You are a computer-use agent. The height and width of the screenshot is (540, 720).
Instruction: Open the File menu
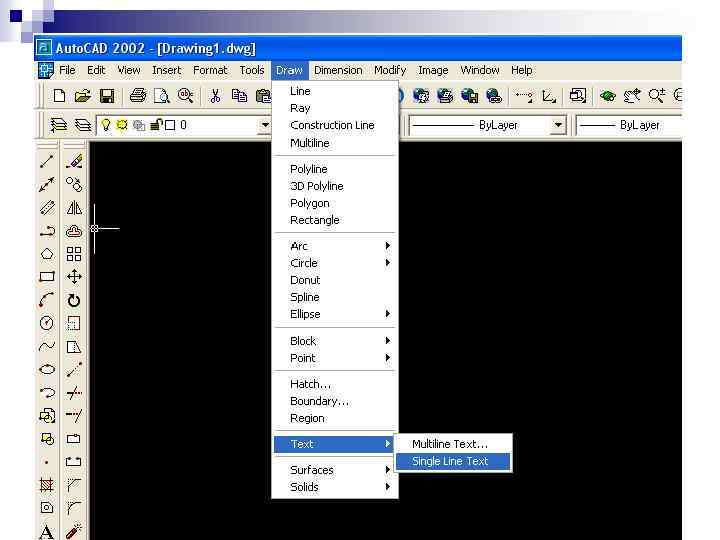pos(67,70)
